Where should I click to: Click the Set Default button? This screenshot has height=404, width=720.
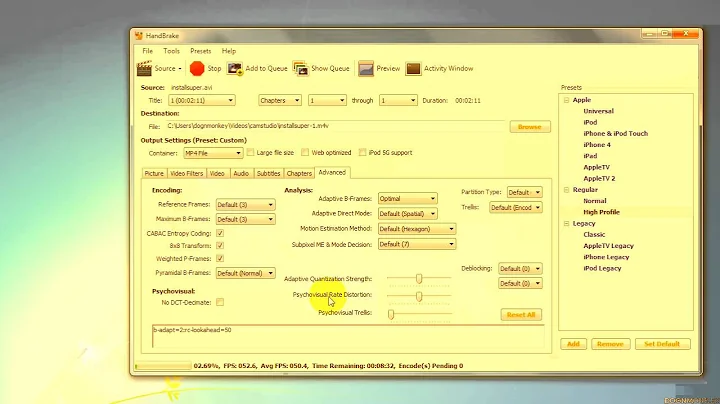click(662, 344)
